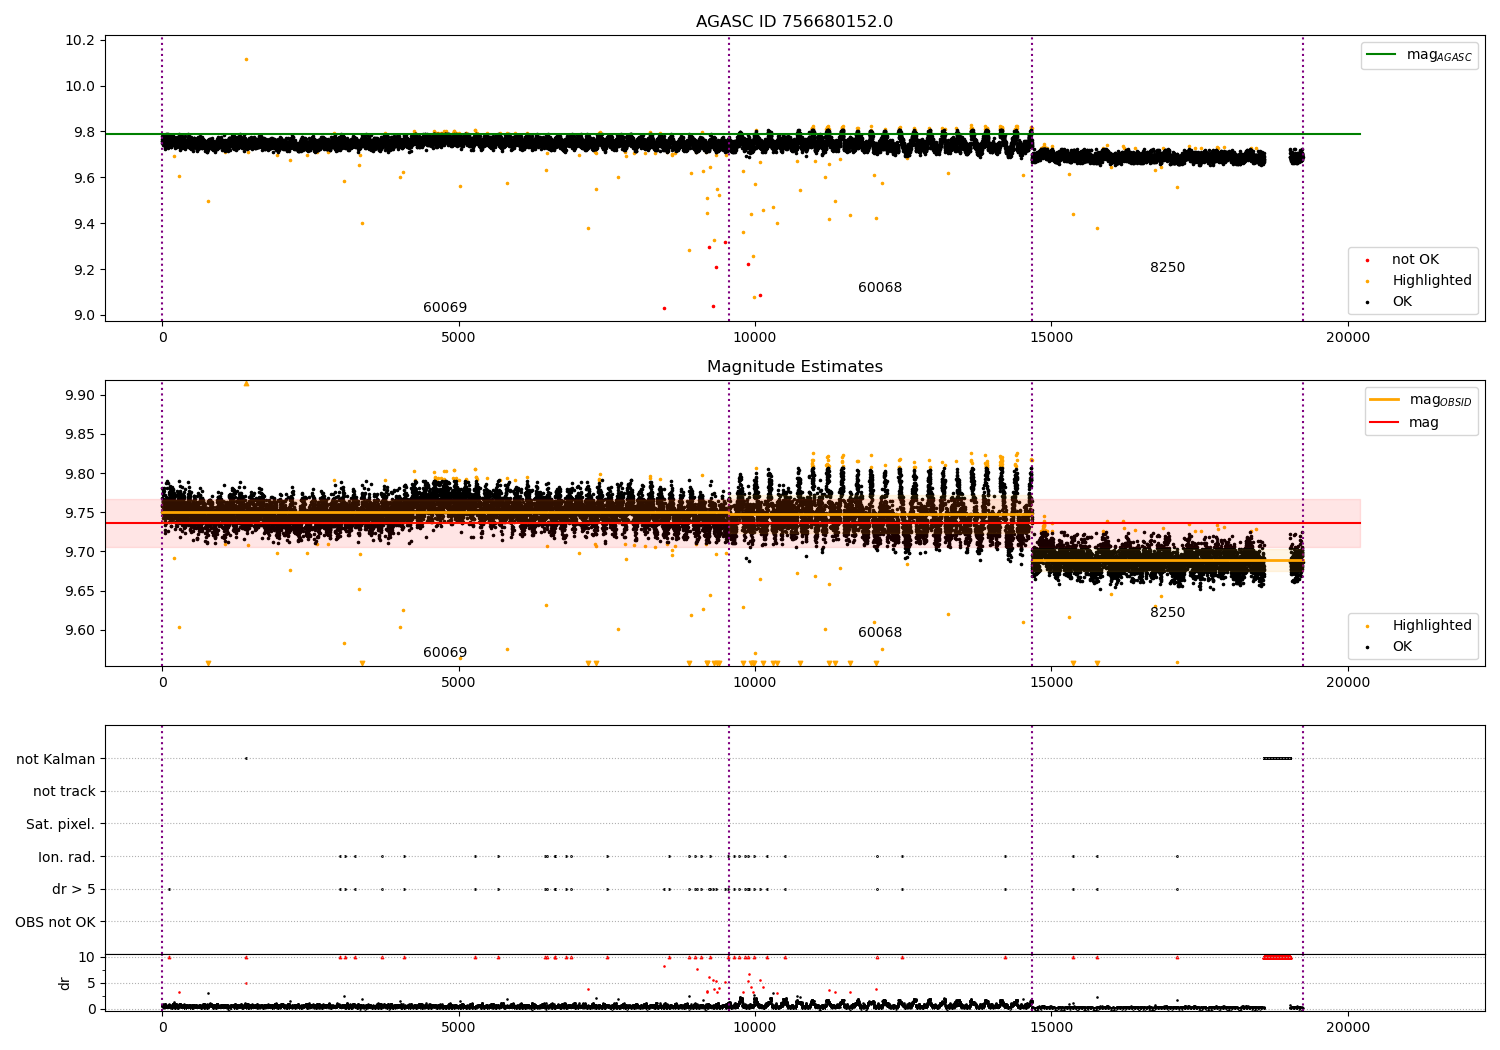Click the "60068" label in Magnitude Estimates plot

click(x=880, y=633)
